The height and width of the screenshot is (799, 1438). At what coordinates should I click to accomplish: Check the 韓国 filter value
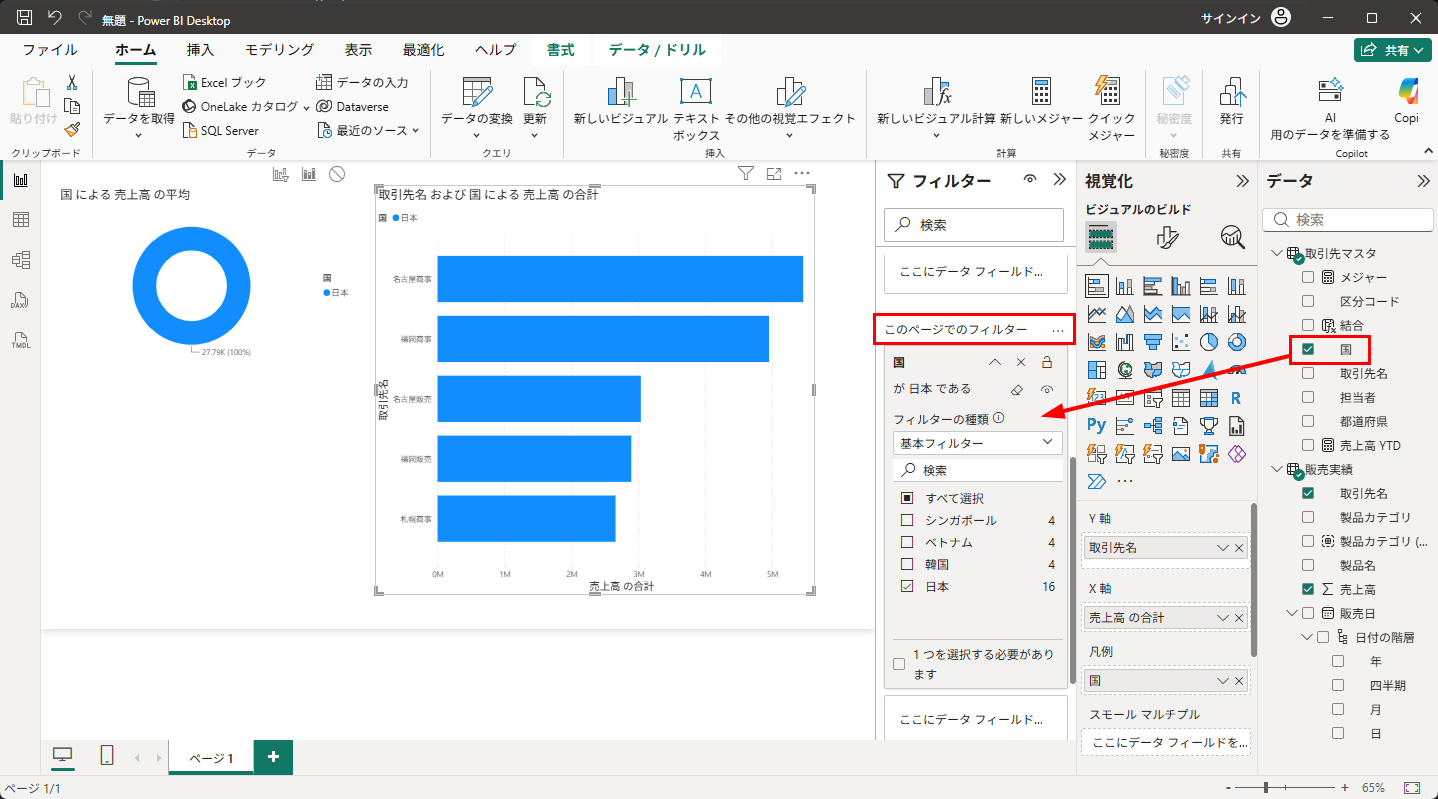(x=907, y=564)
